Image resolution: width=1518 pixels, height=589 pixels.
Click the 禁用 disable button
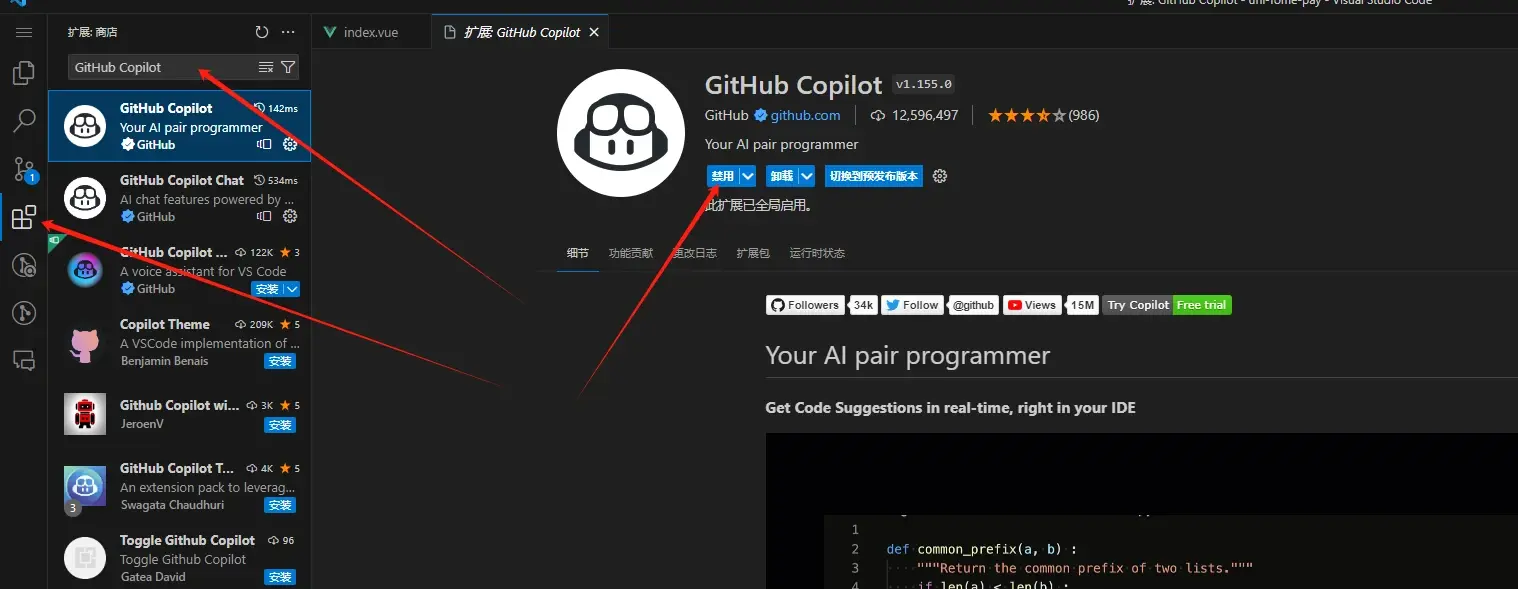click(722, 176)
